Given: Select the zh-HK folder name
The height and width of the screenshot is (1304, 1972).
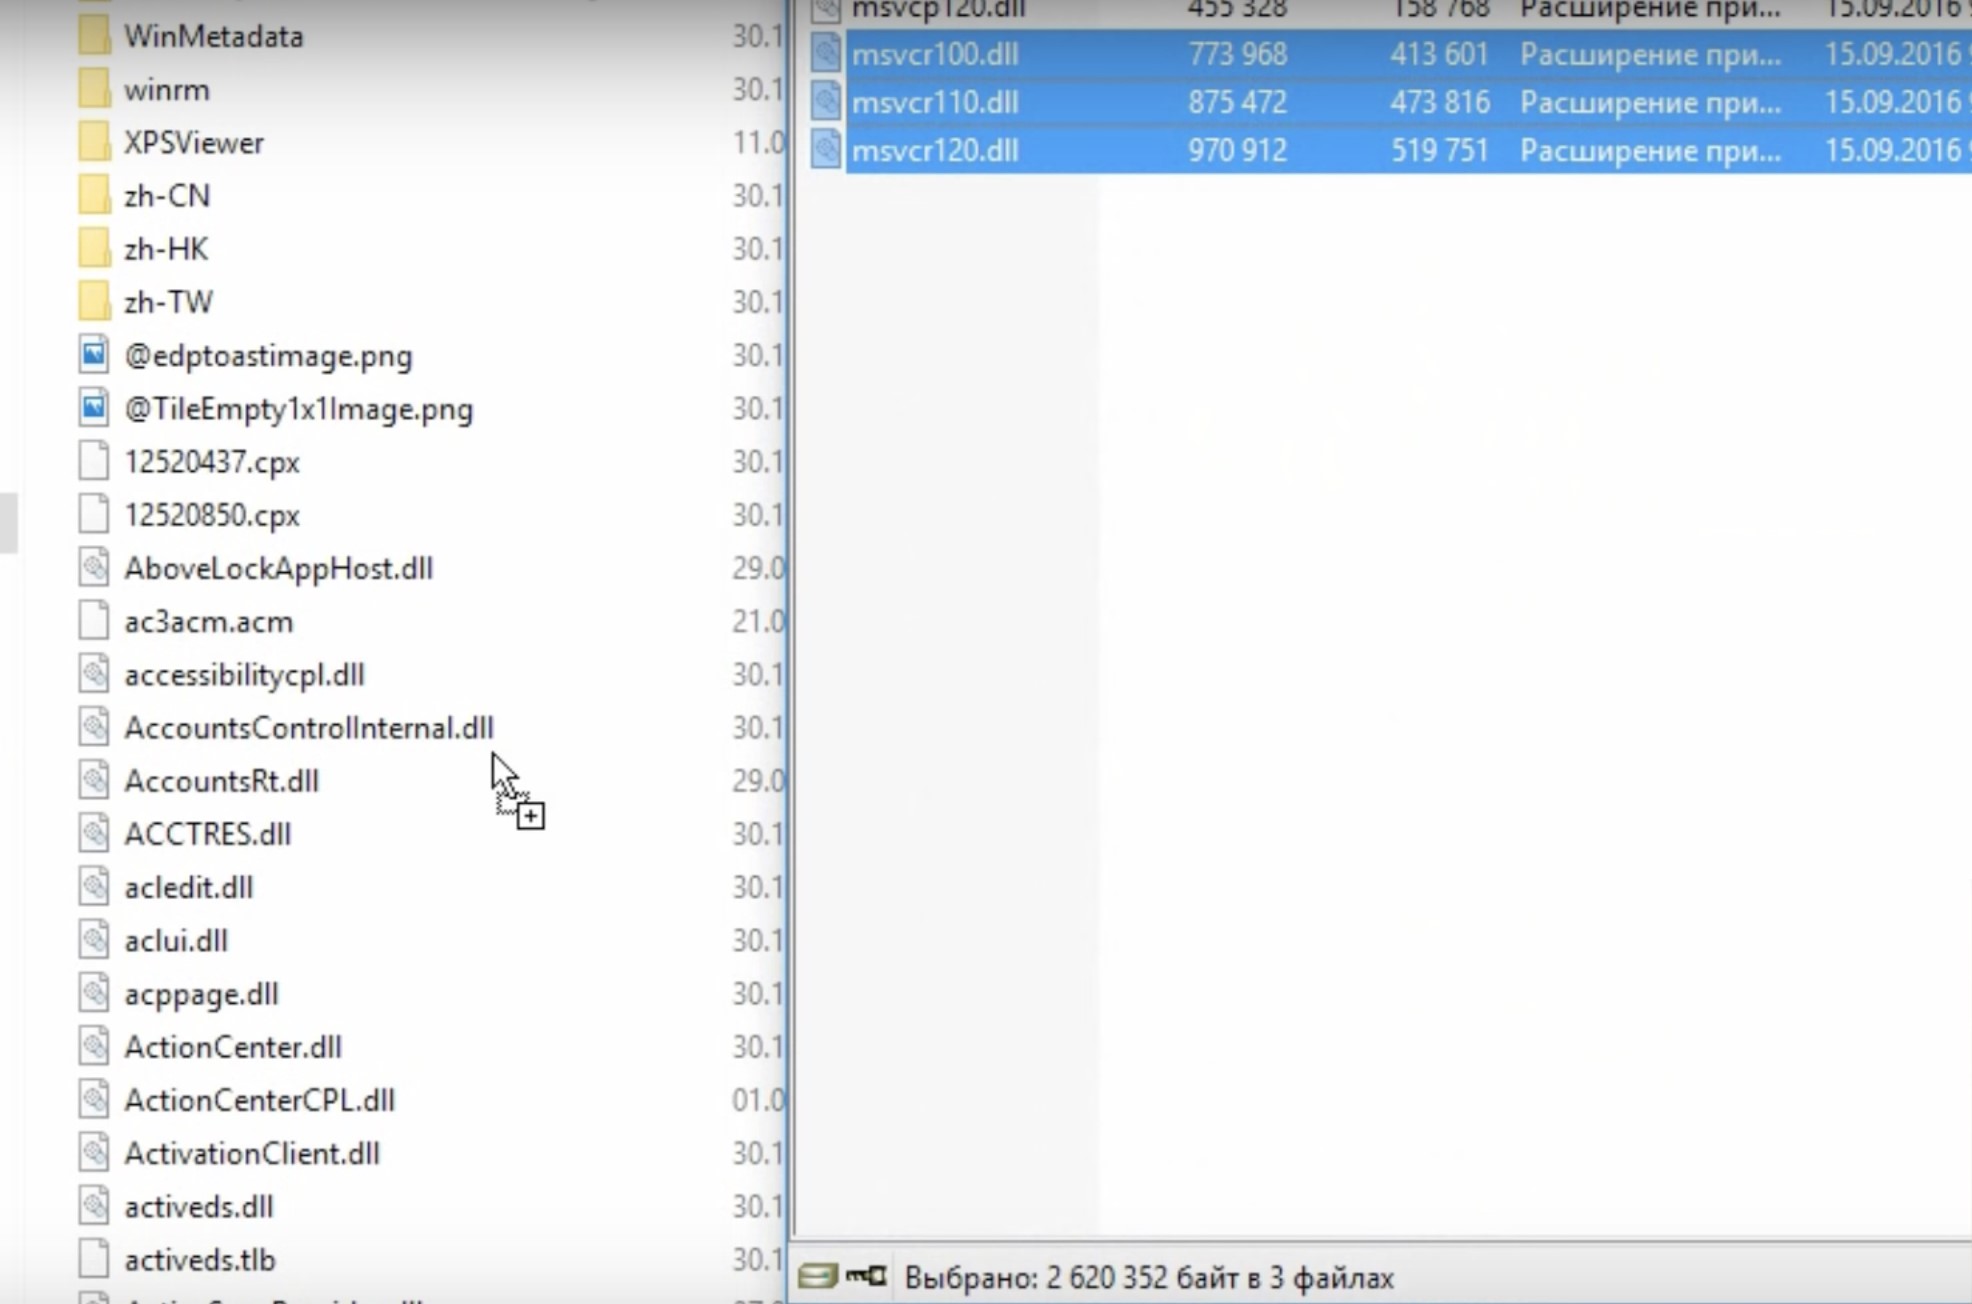Looking at the screenshot, I should pos(166,249).
